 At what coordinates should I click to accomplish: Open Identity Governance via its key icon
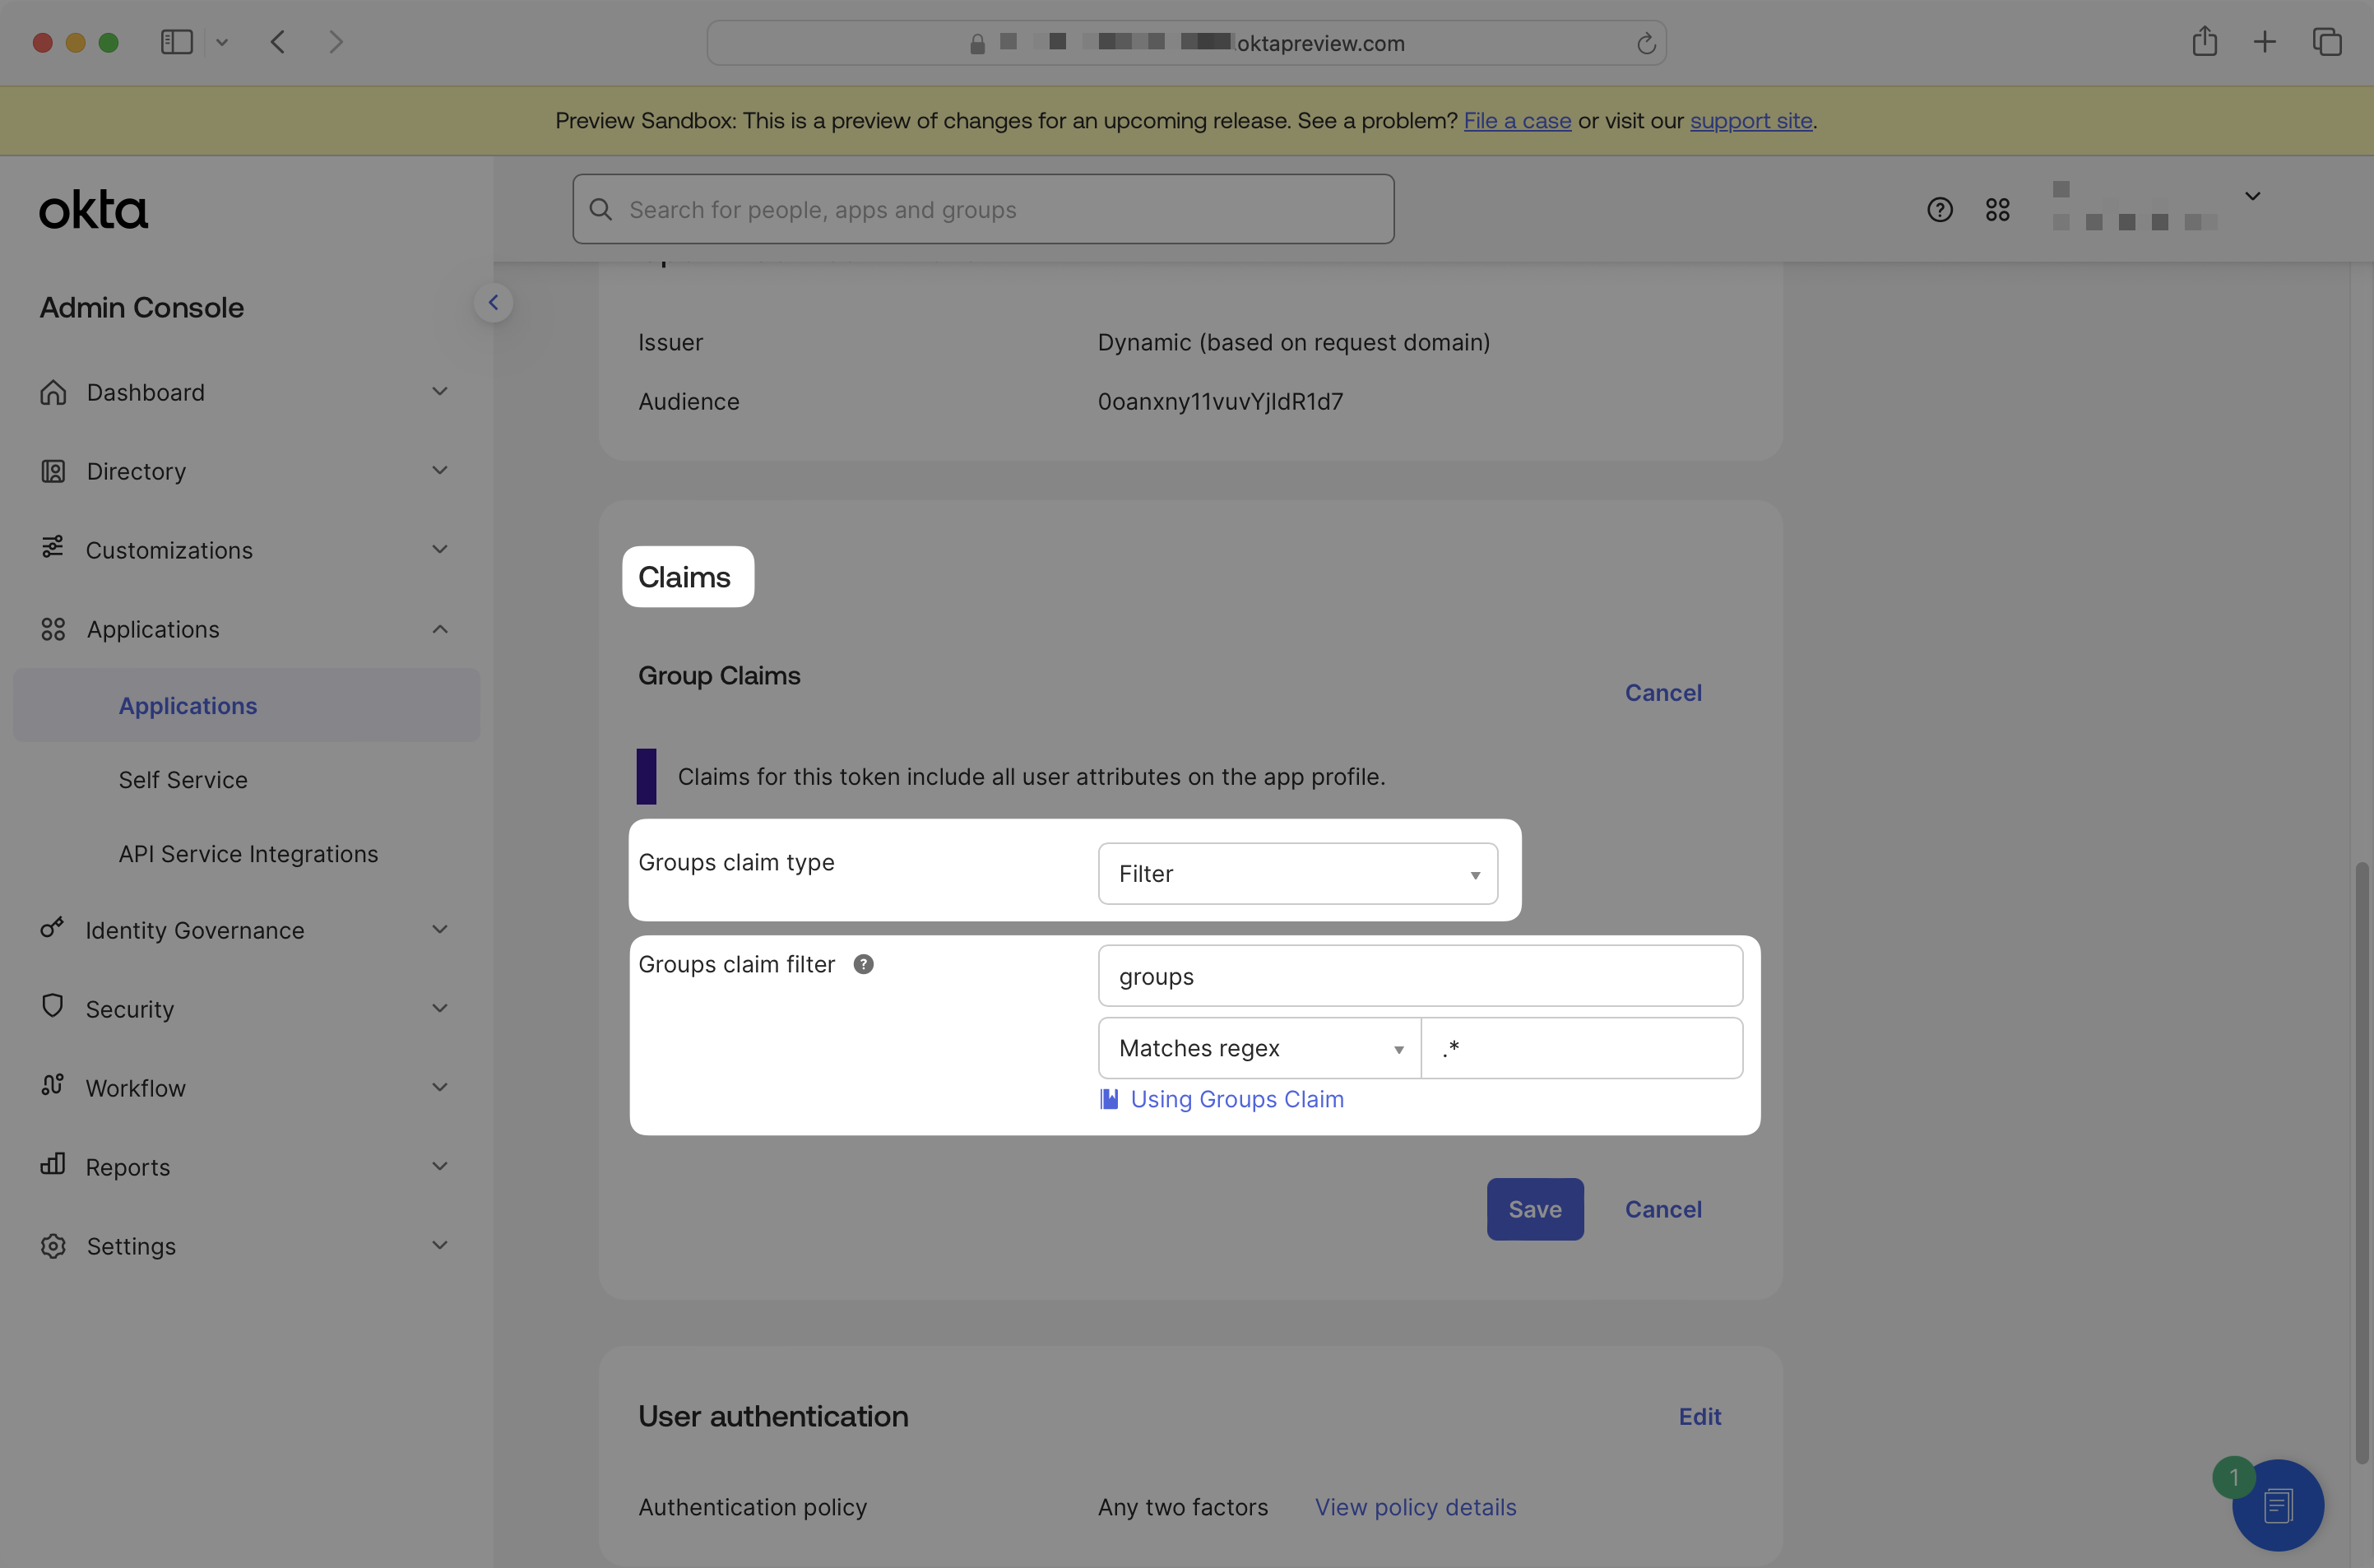53,929
